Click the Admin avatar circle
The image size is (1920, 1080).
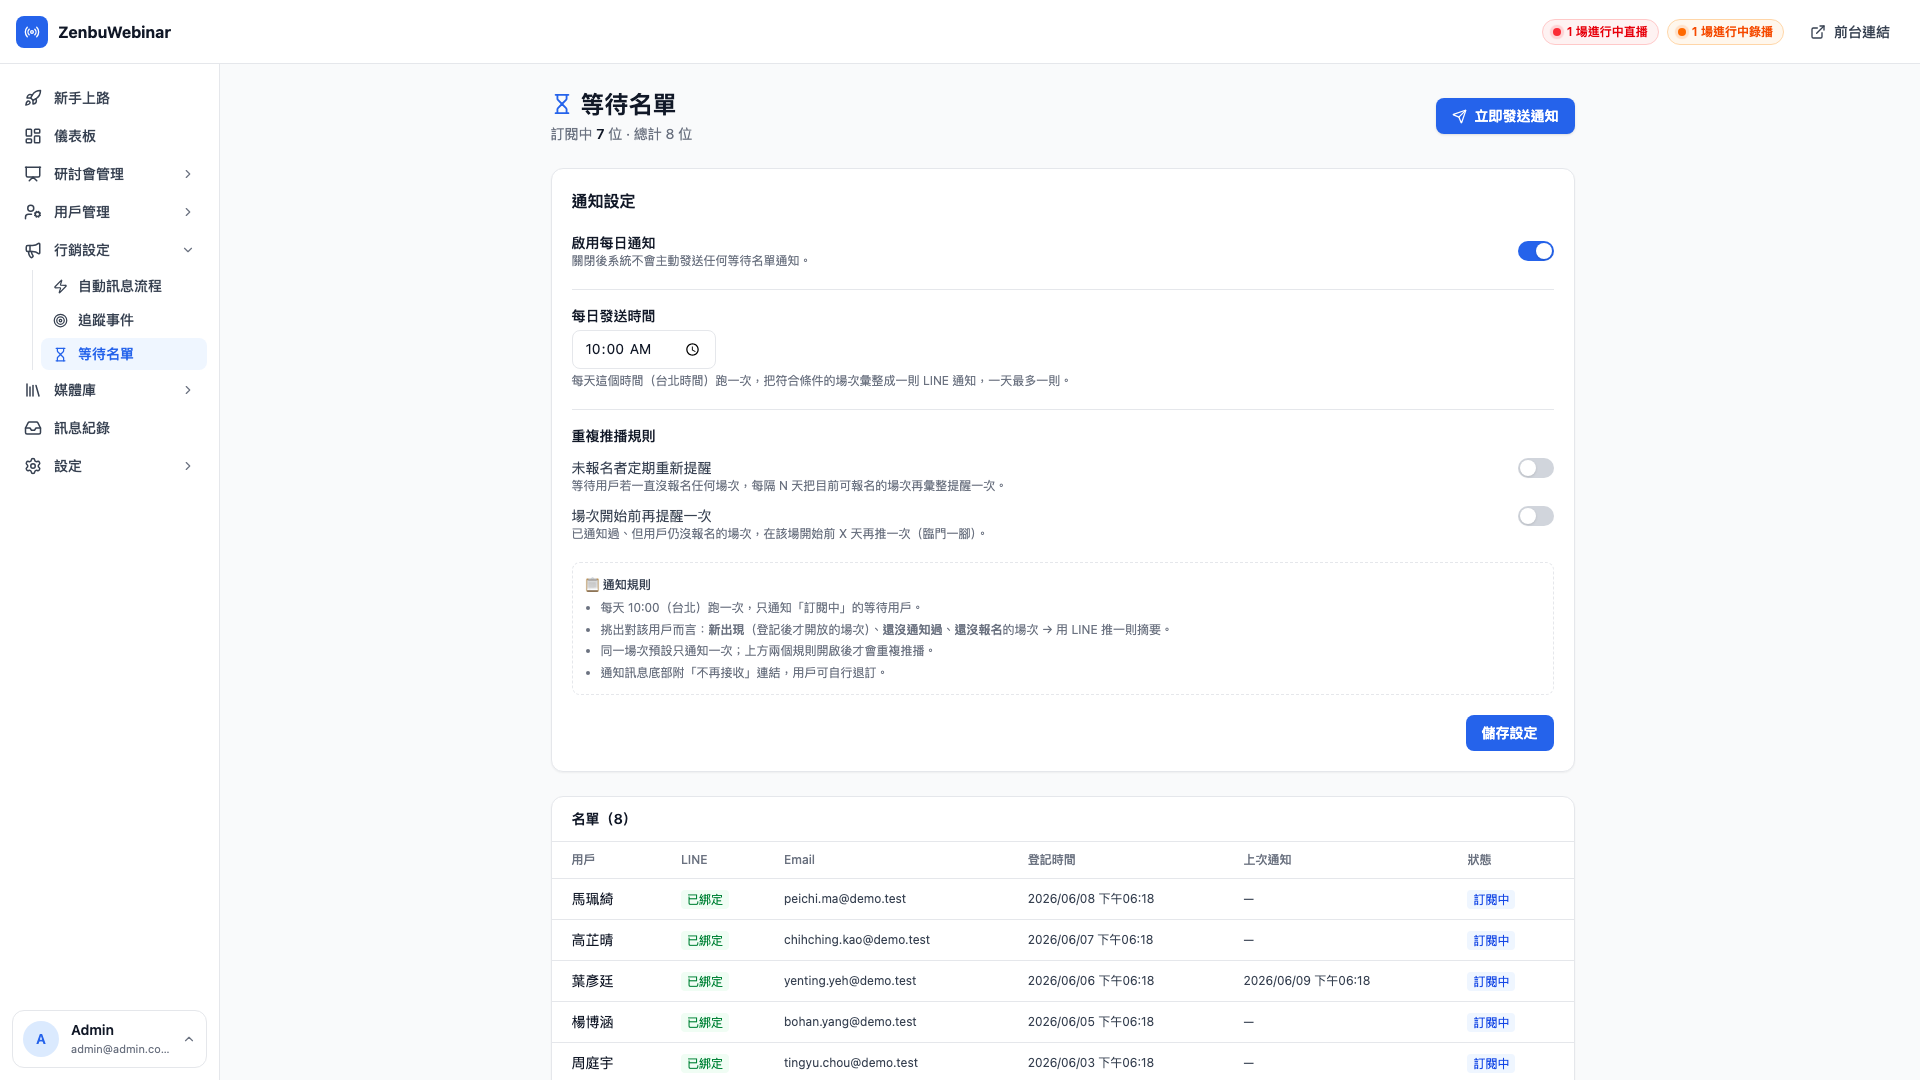[x=41, y=1039]
